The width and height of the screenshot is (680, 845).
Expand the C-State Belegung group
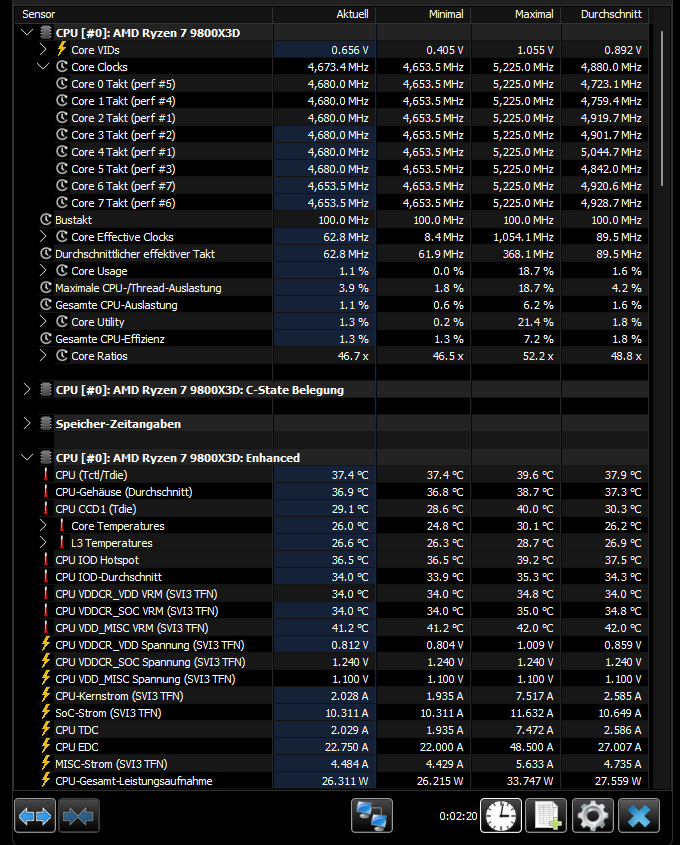point(27,389)
